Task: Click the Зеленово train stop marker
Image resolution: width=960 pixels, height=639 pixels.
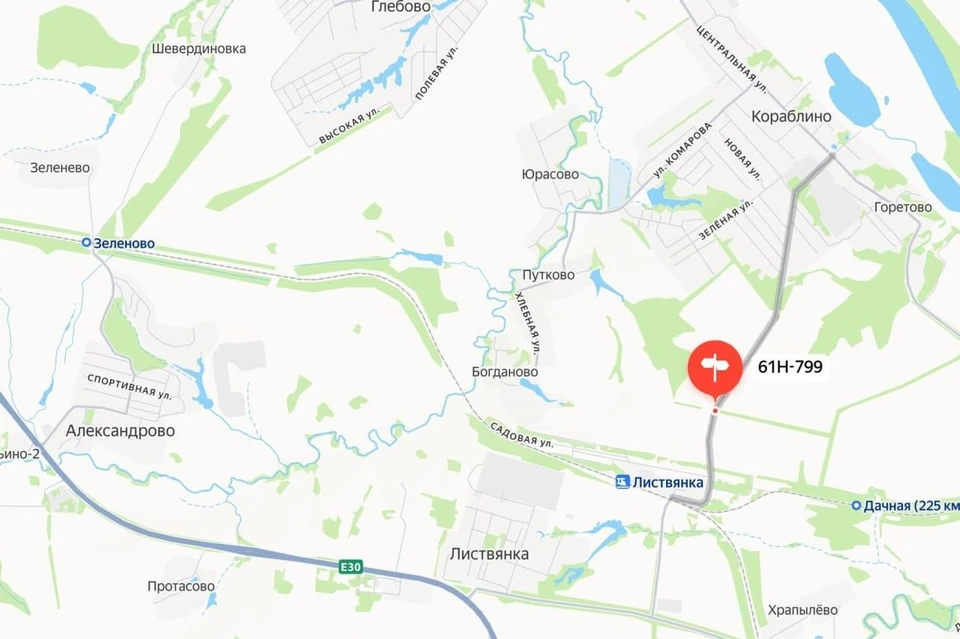Action: tap(86, 243)
